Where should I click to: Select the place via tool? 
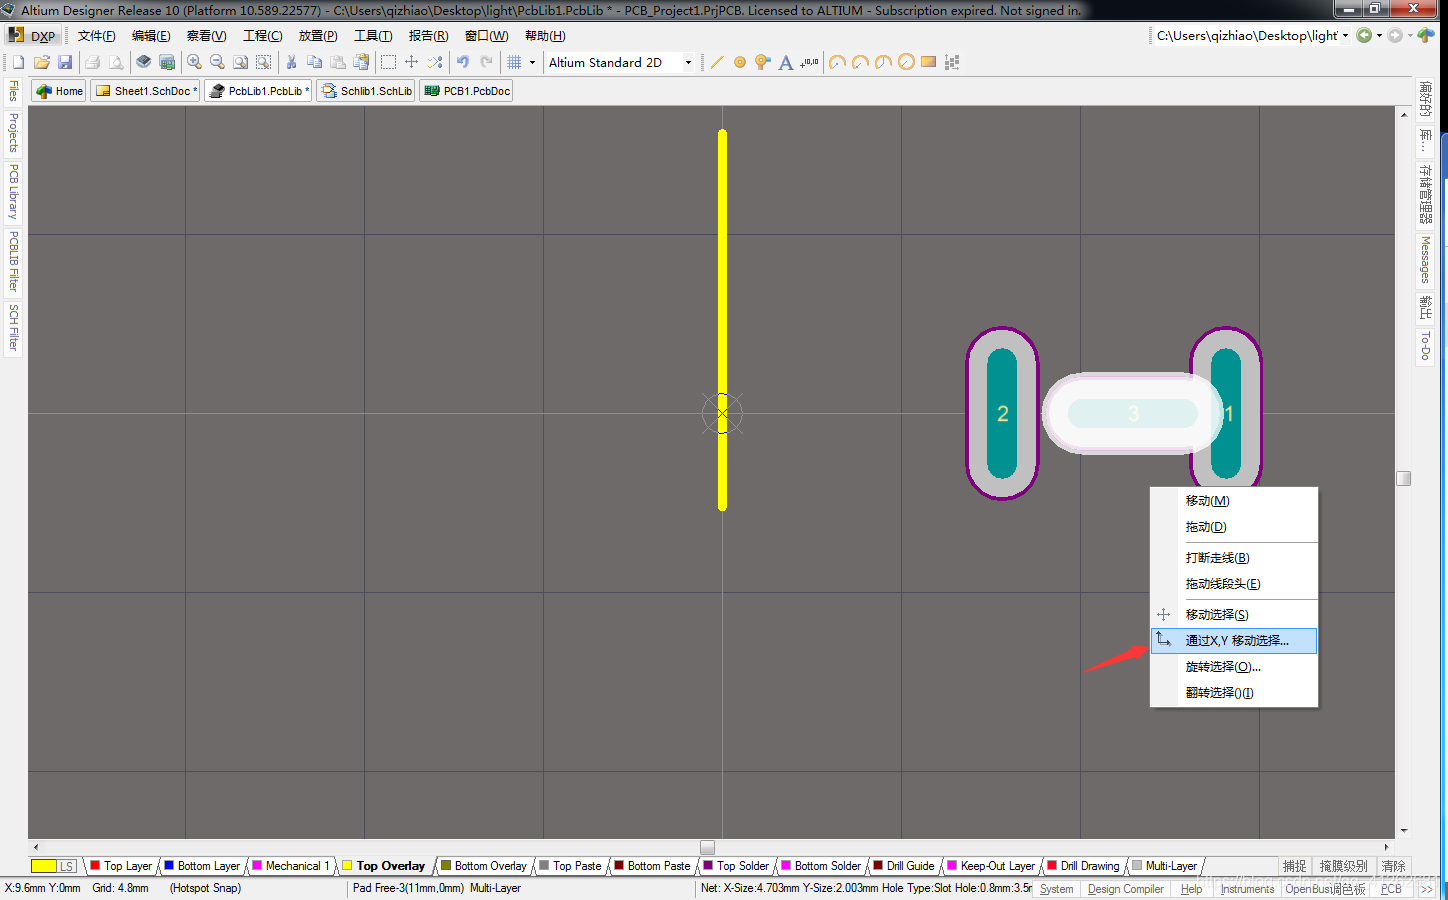tap(763, 62)
